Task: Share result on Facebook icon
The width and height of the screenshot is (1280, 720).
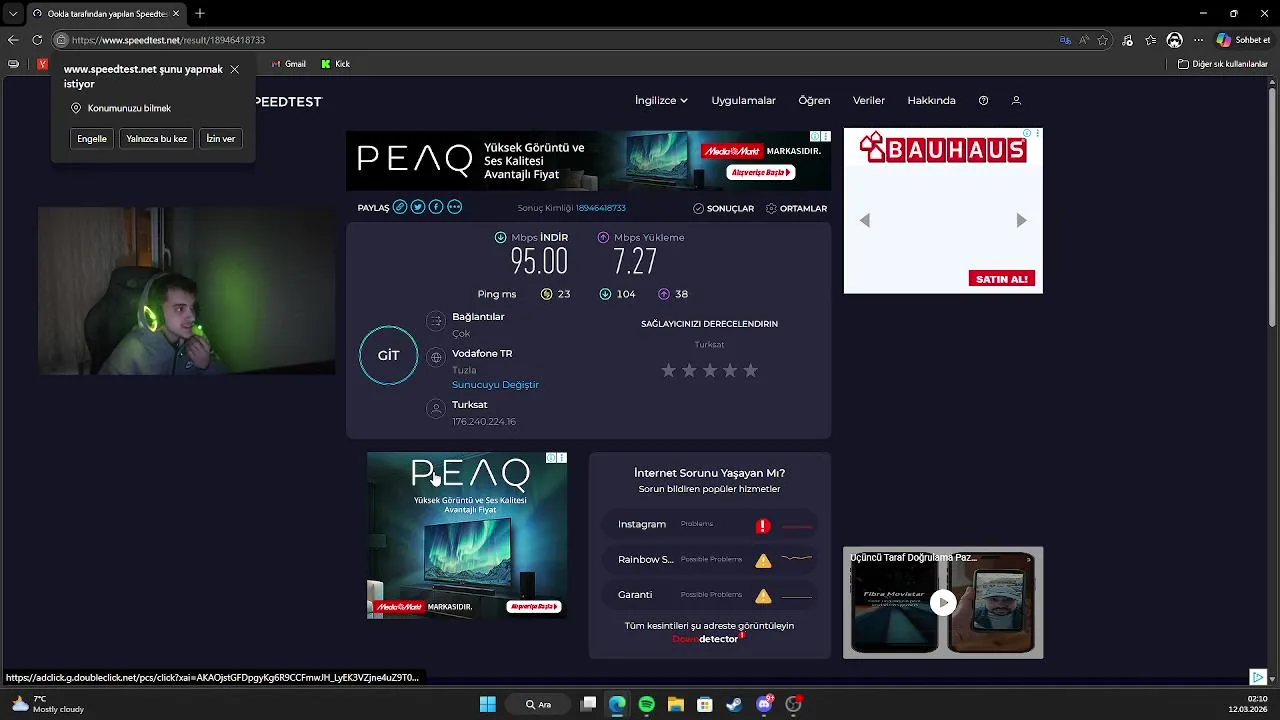Action: [x=436, y=207]
